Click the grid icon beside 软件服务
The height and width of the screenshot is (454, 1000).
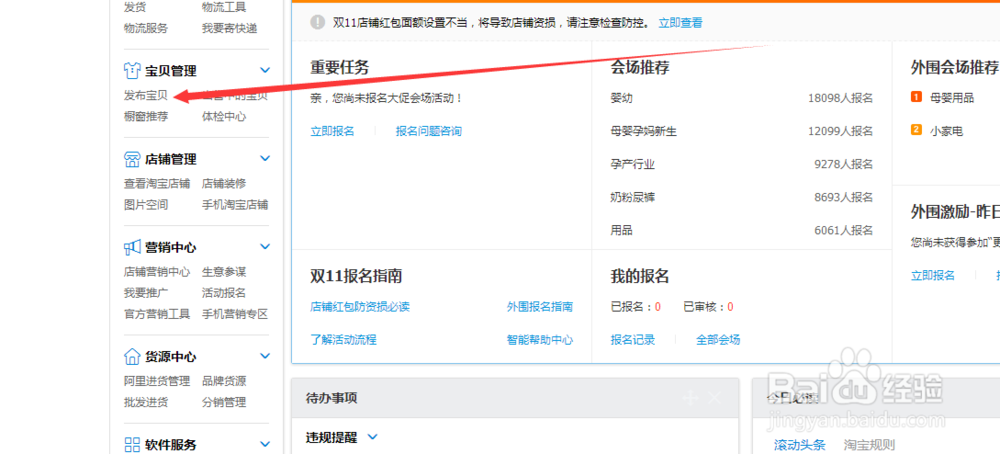[132, 444]
